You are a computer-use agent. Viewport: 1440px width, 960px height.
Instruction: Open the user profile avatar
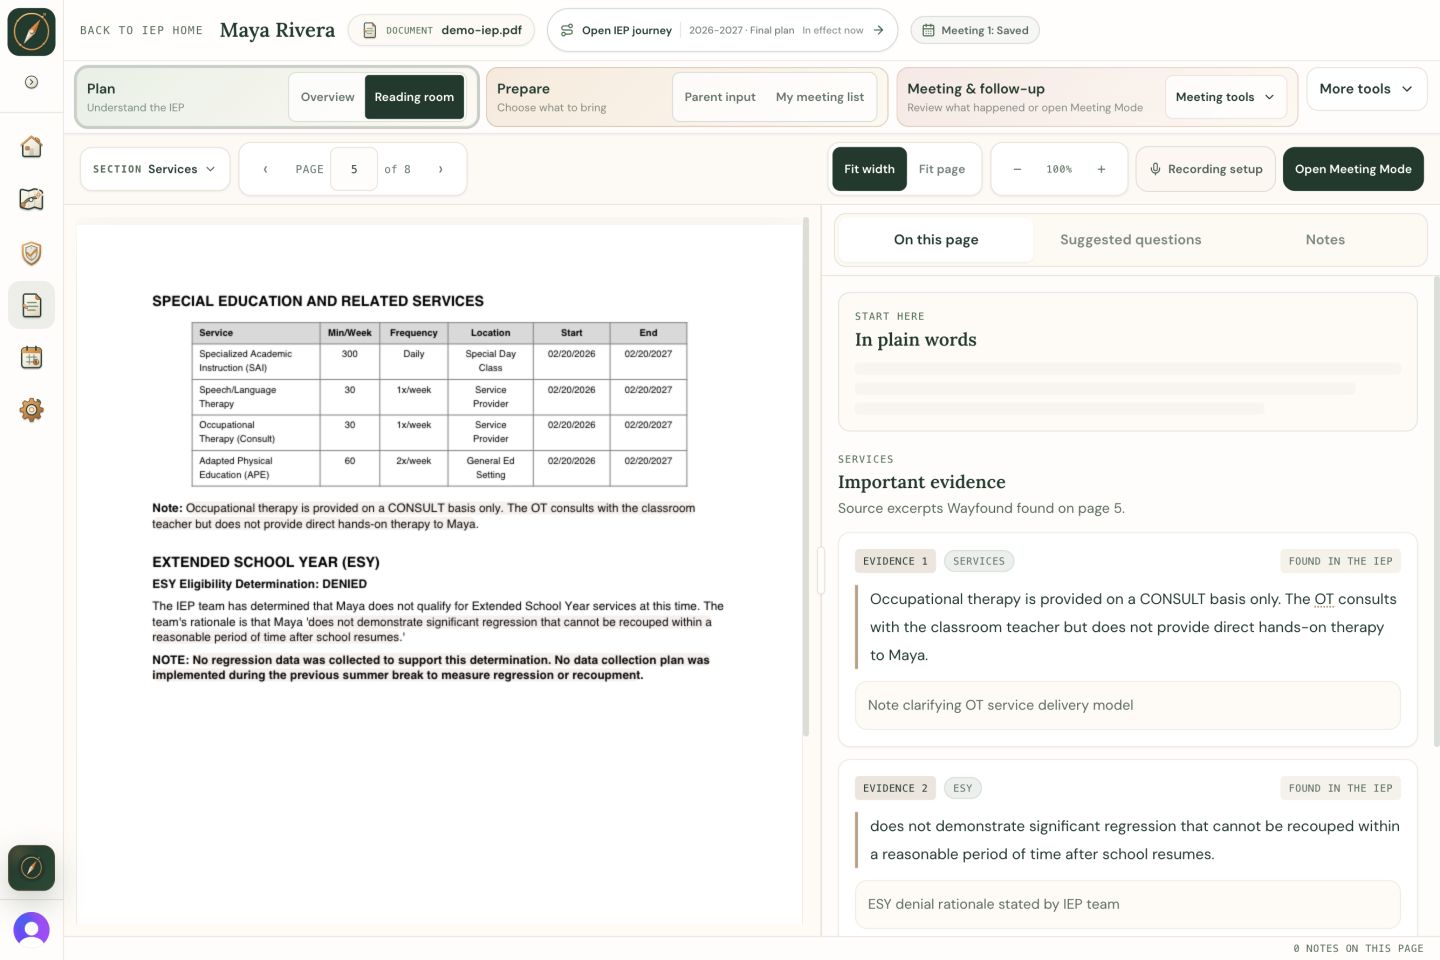(31, 930)
